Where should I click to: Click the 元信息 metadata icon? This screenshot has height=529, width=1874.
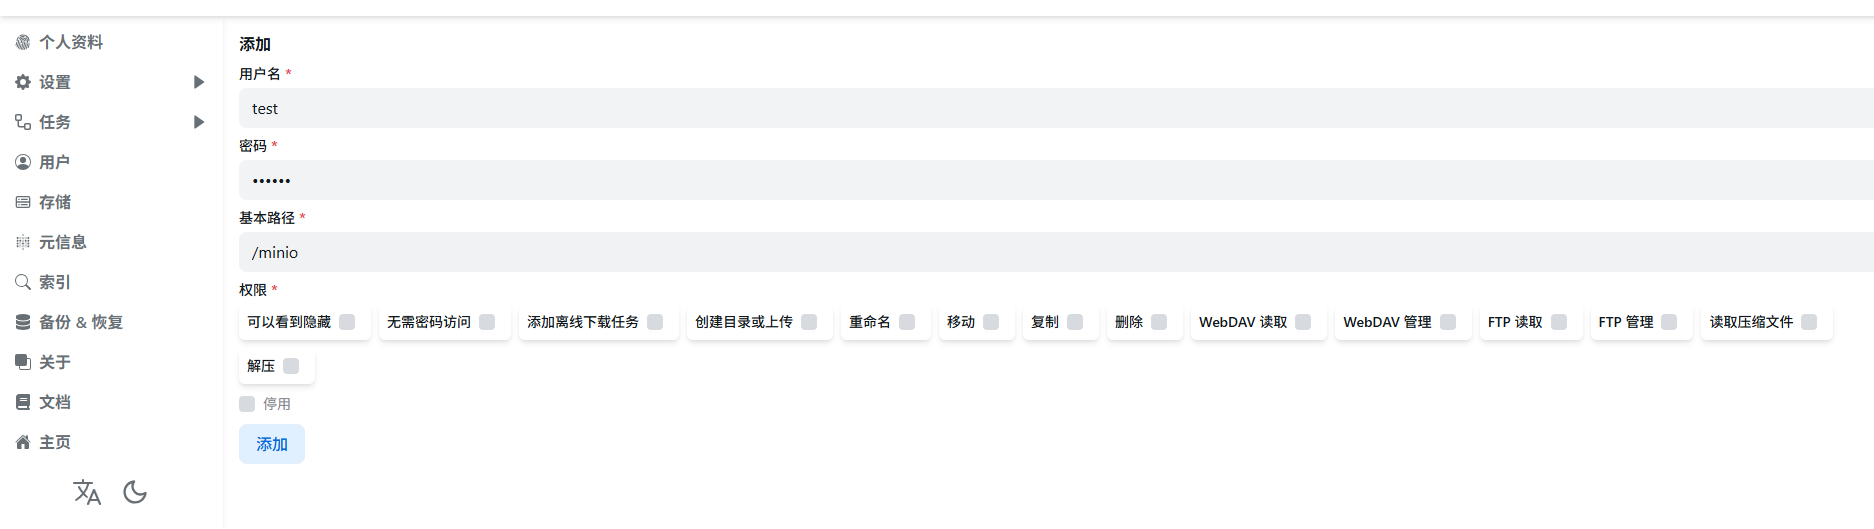[23, 242]
